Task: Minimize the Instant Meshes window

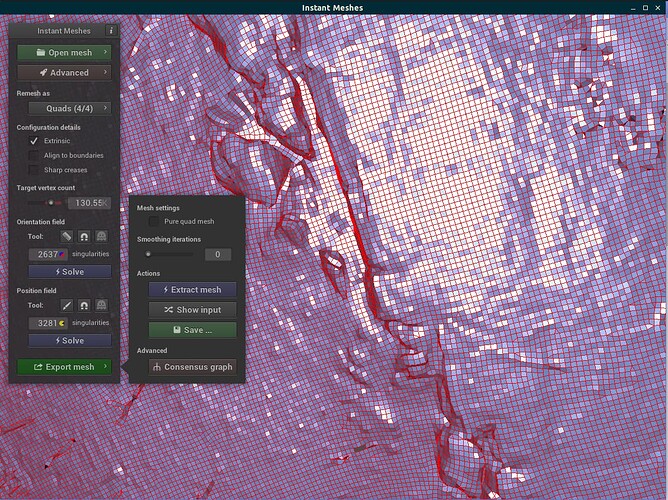Action: click(633, 8)
